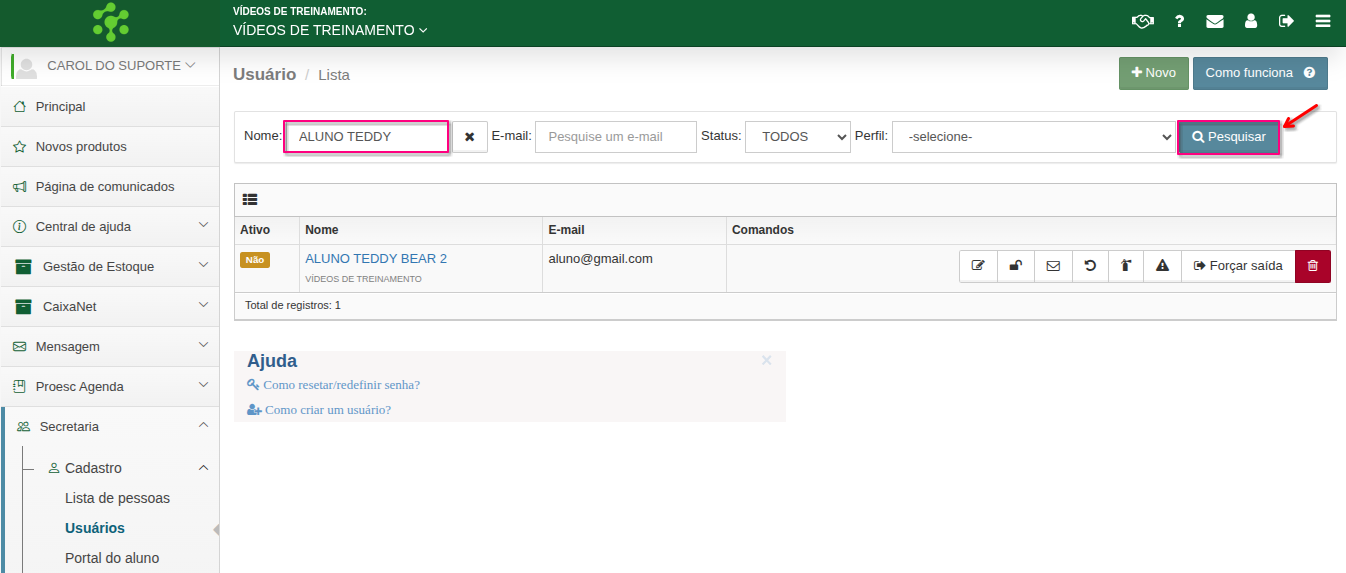The width and height of the screenshot is (1346, 573).
Task: Click the edit user pencil icon
Action: [x=978, y=266]
